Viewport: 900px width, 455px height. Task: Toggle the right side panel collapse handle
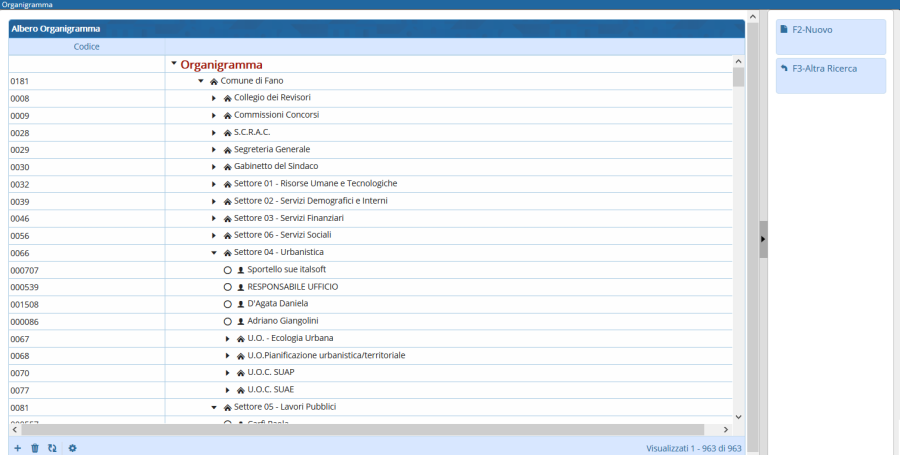click(763, 240)
